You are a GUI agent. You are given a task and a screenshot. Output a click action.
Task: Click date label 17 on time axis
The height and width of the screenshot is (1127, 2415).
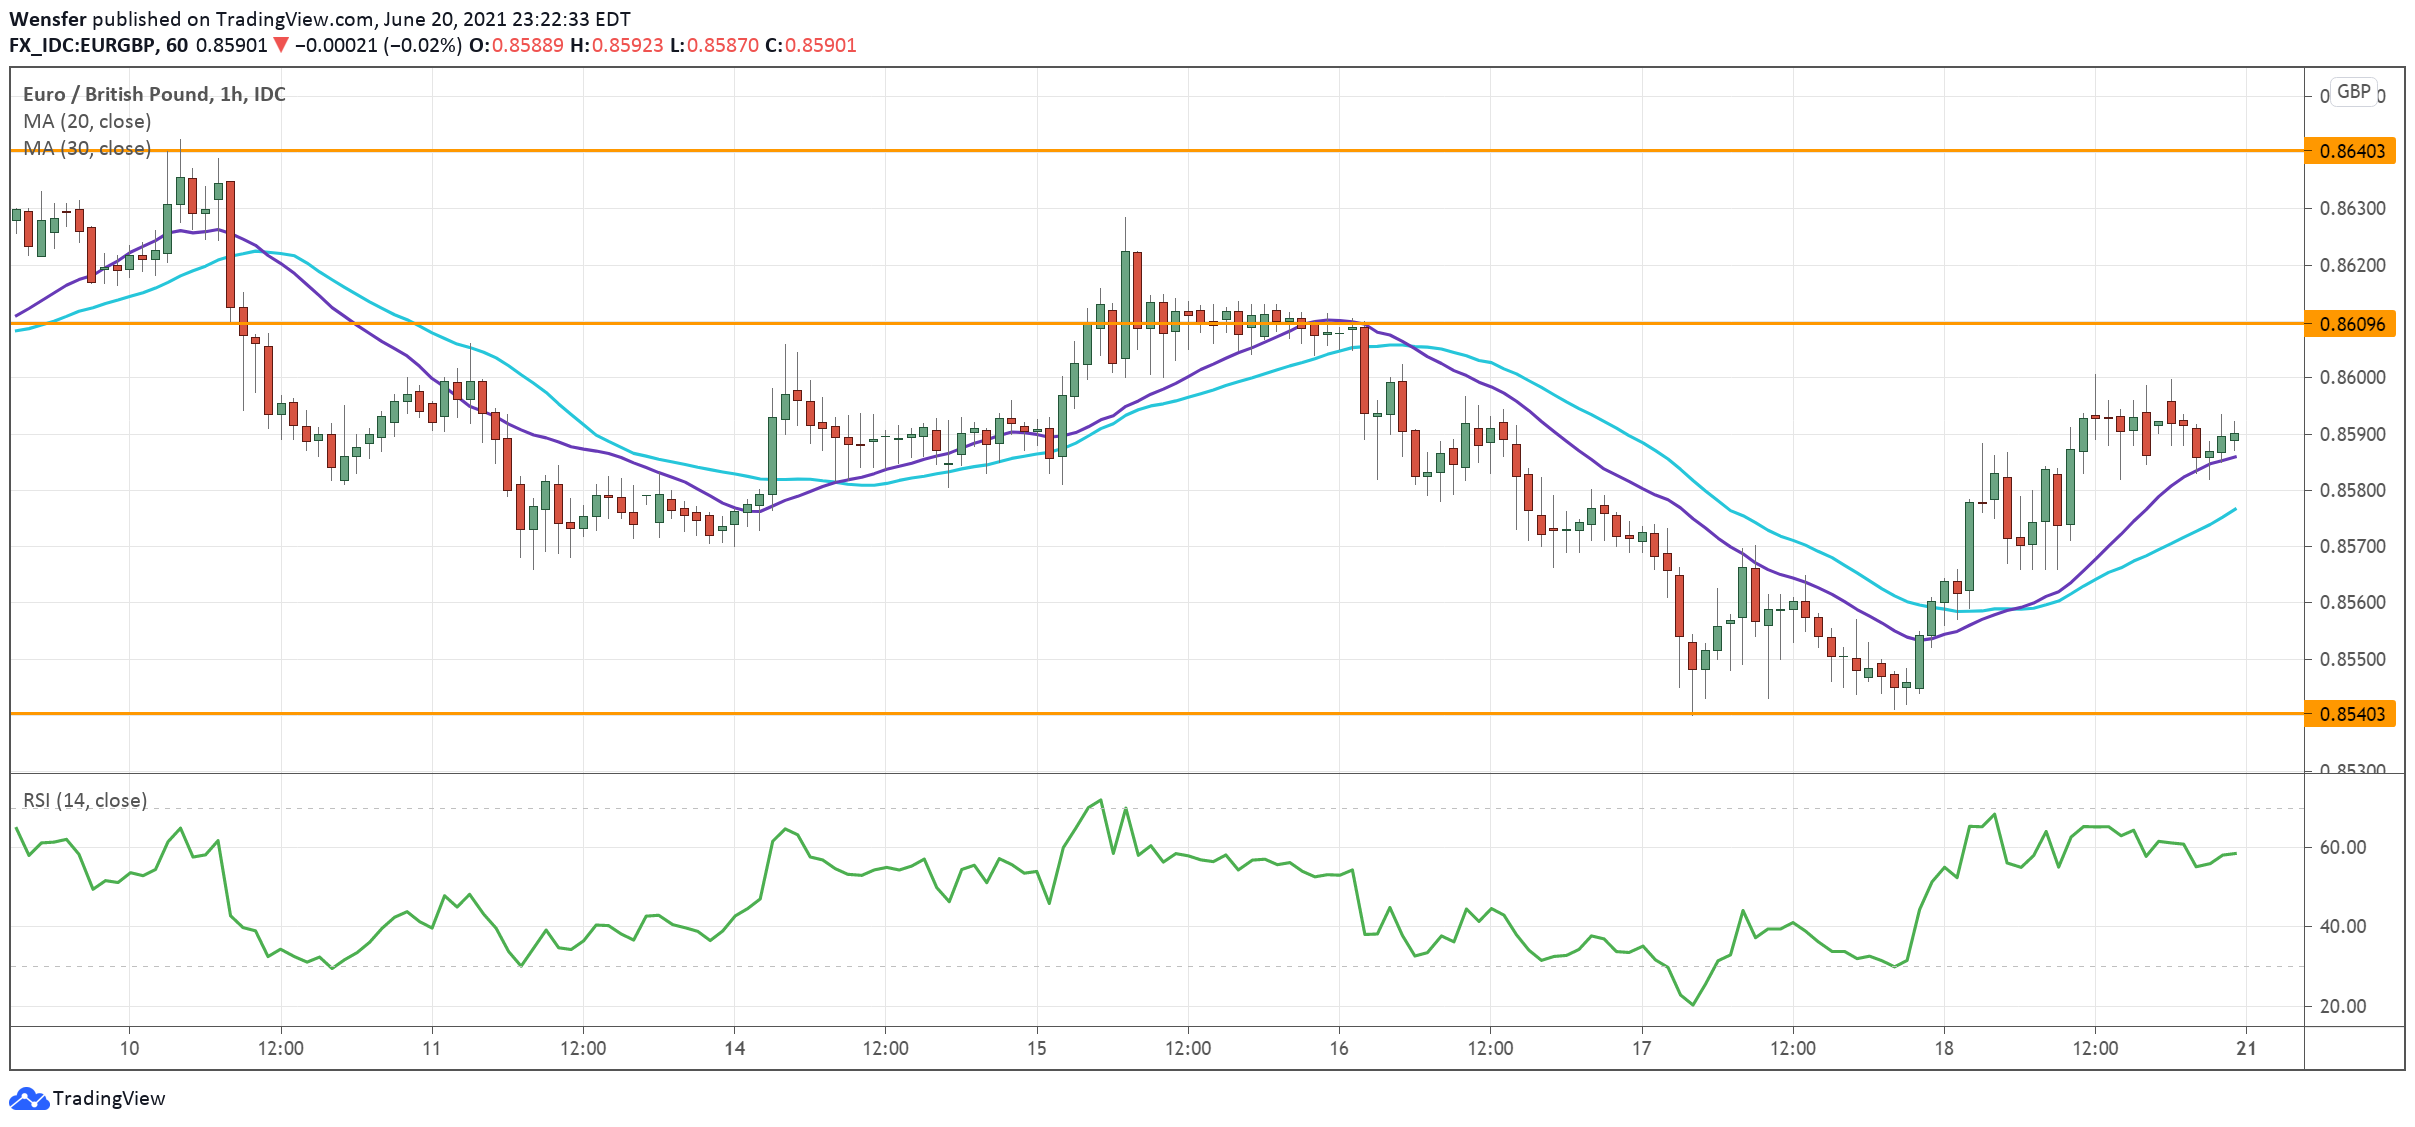point(1641,1048)
